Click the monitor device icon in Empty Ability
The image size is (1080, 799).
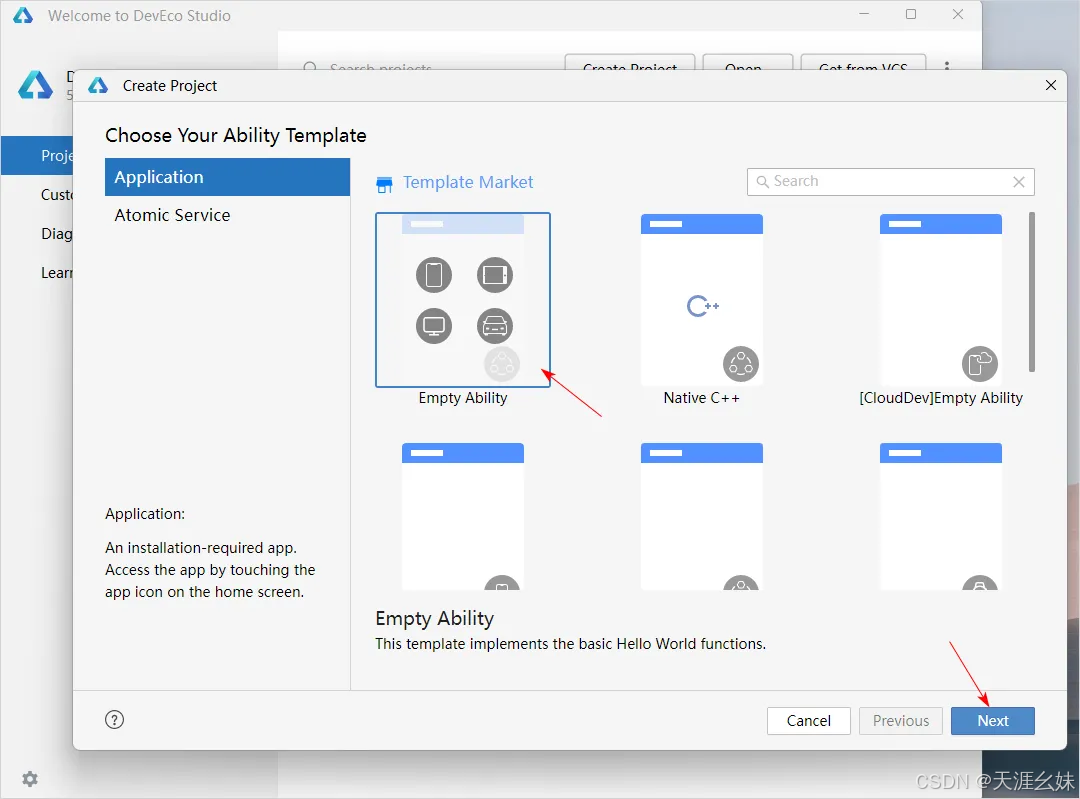pyautogui.click(x=434, y=326)
